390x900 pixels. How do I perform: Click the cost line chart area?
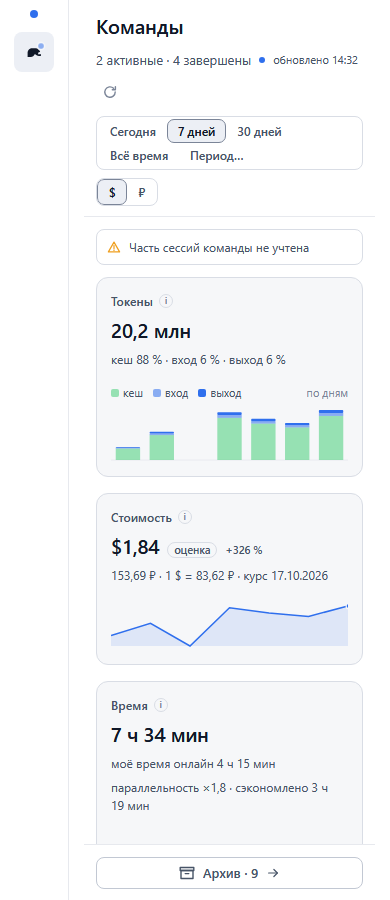click(x=229, y=626)
